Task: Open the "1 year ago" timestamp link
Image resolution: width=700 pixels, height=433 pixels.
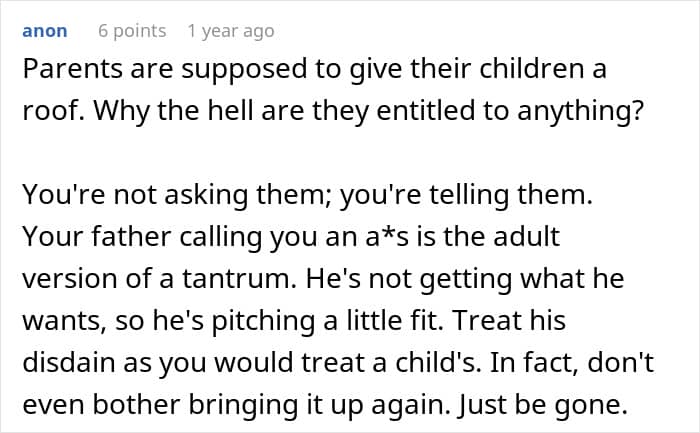Action: 230,31
